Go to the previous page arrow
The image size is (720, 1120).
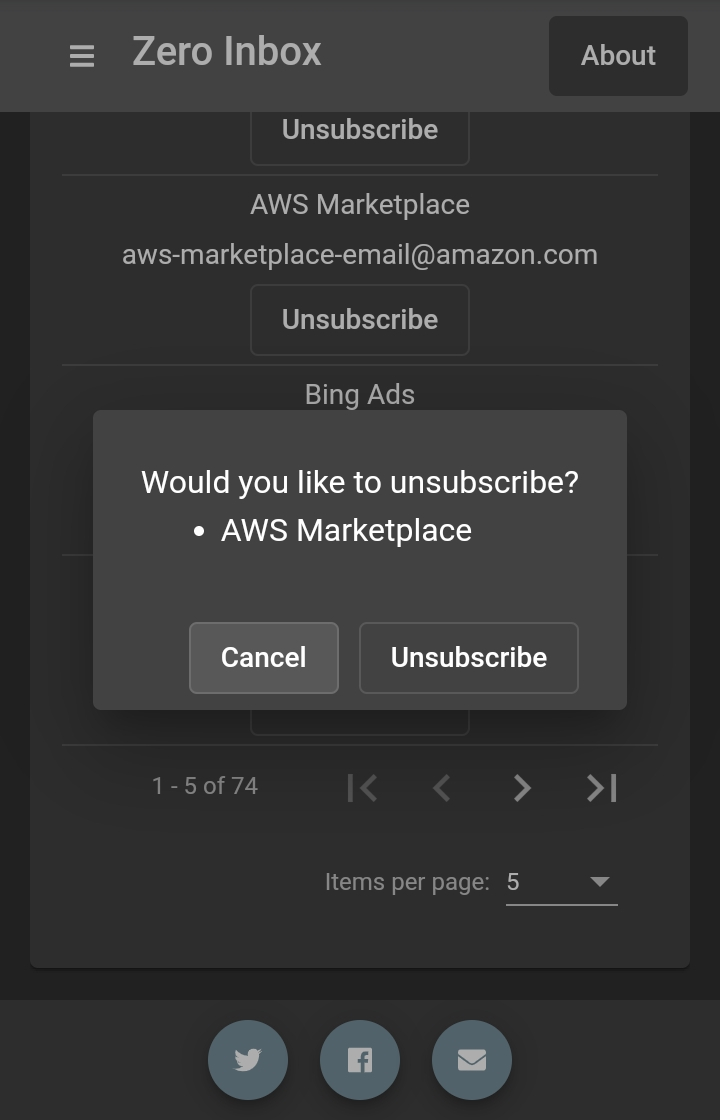[x=442, y=788]
